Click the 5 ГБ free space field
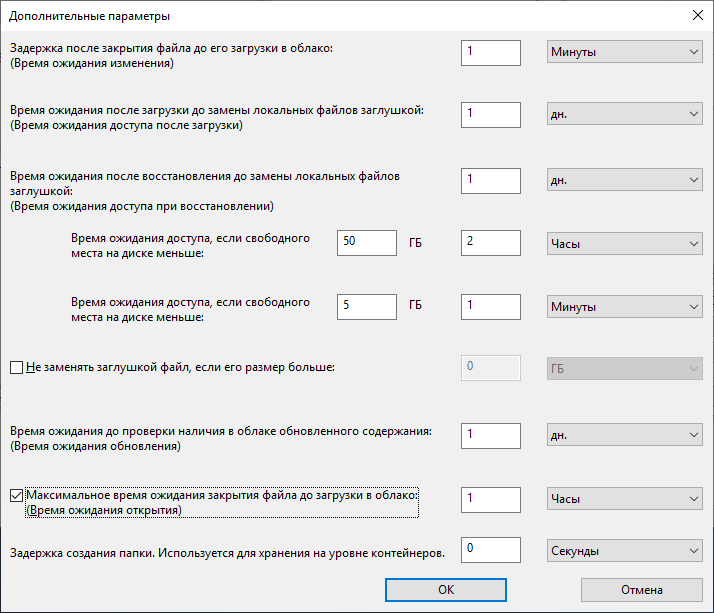 click(367, 306)
